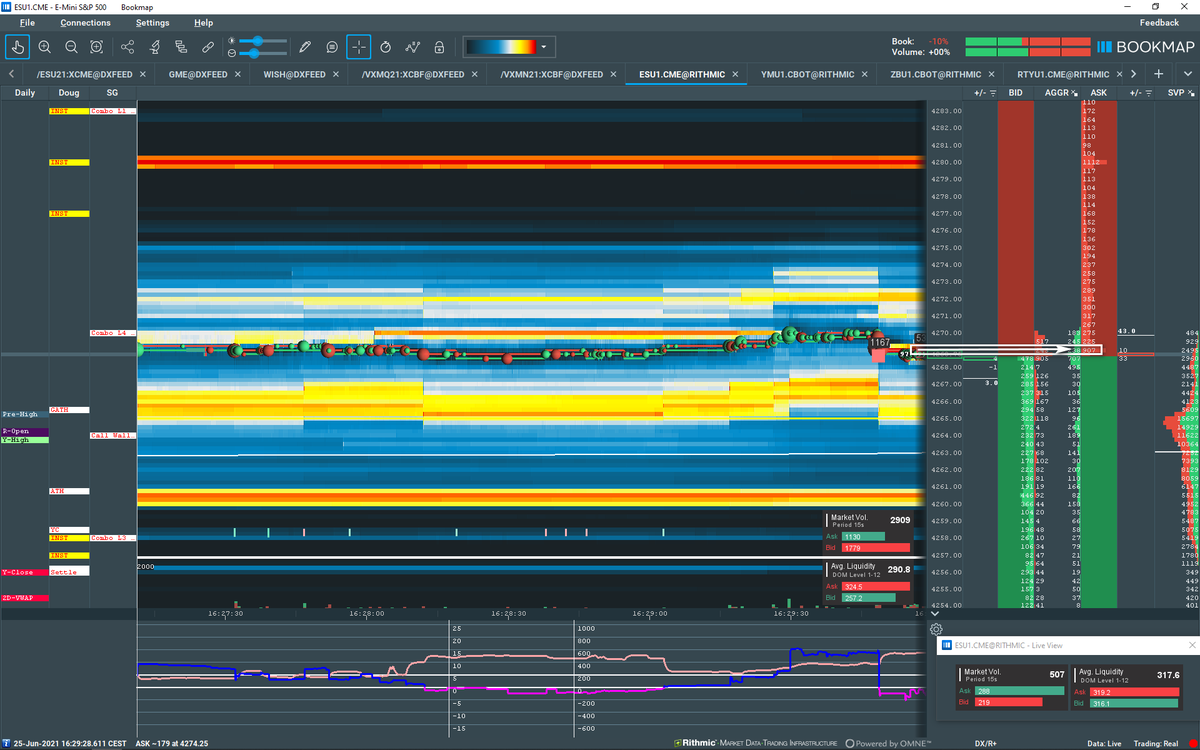This screenshot has width=1200, height=750.
Task: Click the Book/Volume imbalance bar indicator
Action: point(1027,46)
